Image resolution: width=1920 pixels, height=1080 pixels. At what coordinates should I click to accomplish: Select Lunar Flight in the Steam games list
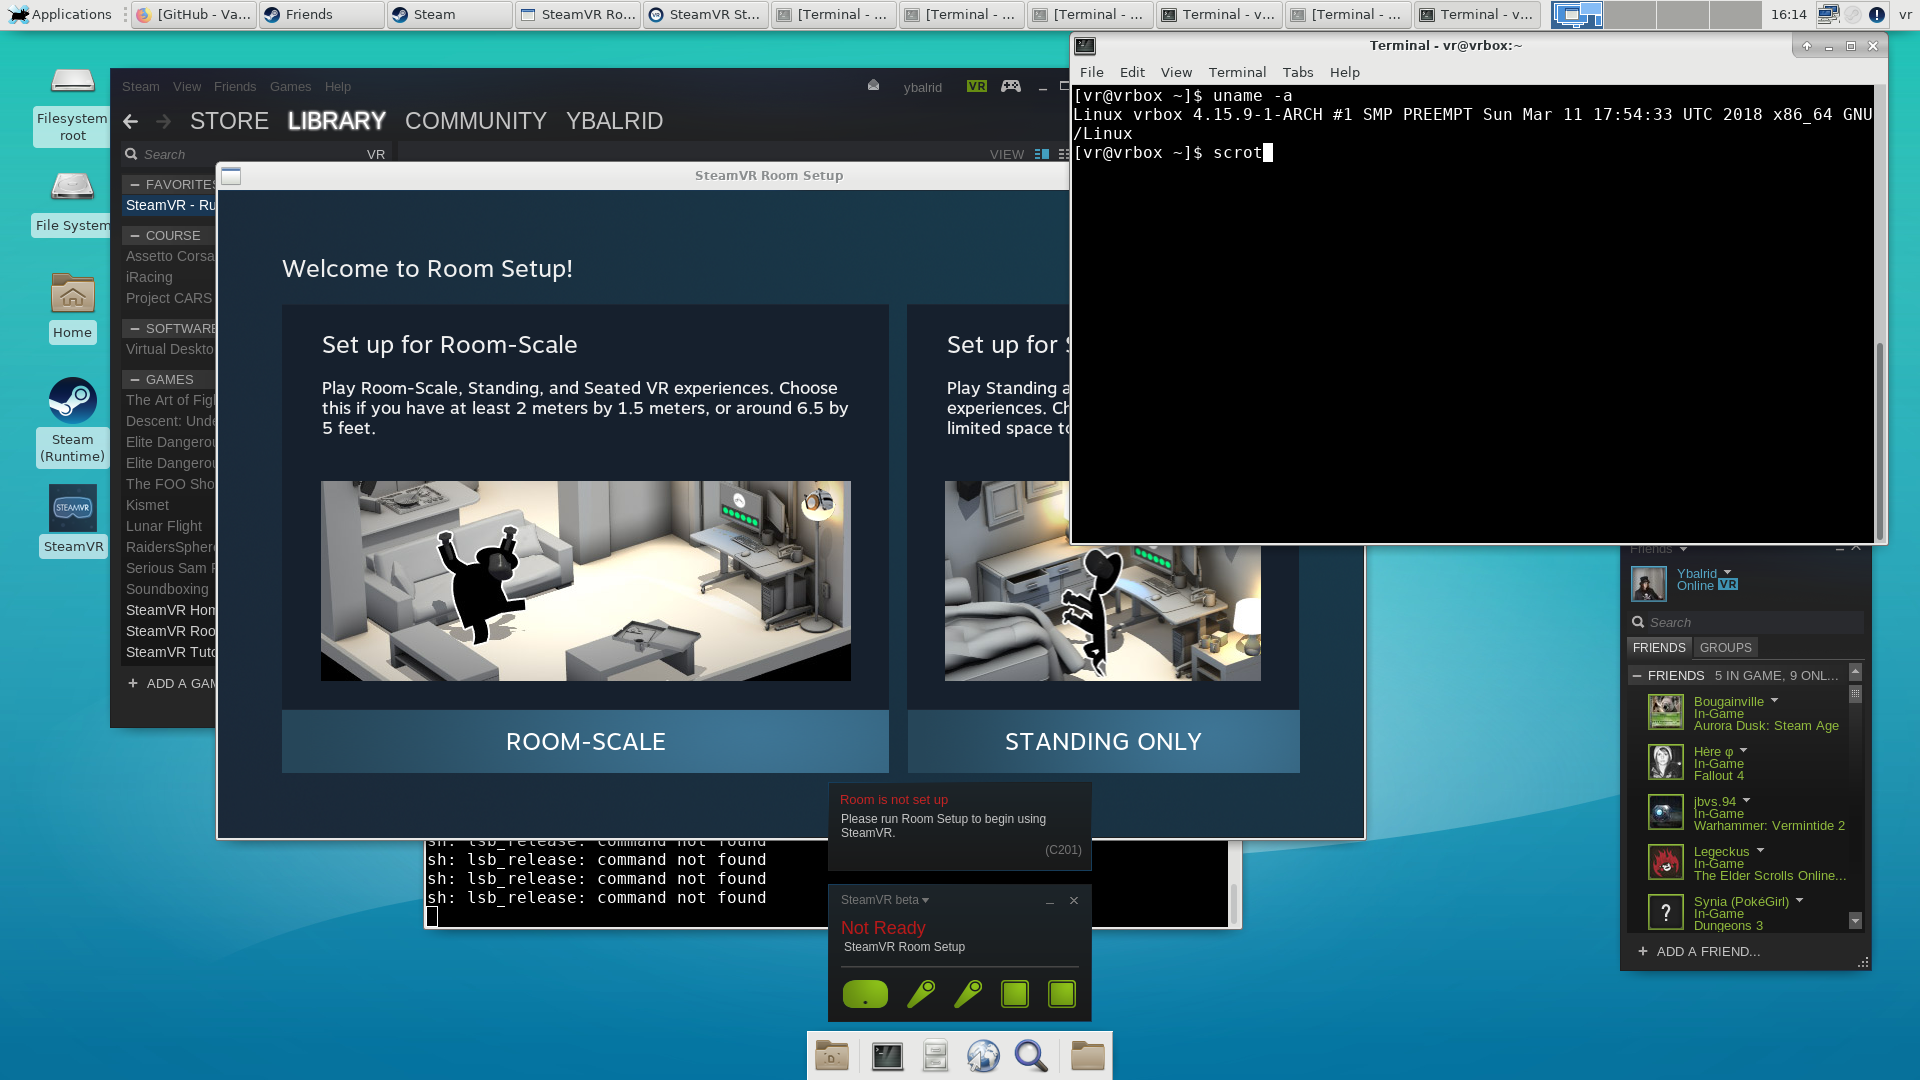164,526
